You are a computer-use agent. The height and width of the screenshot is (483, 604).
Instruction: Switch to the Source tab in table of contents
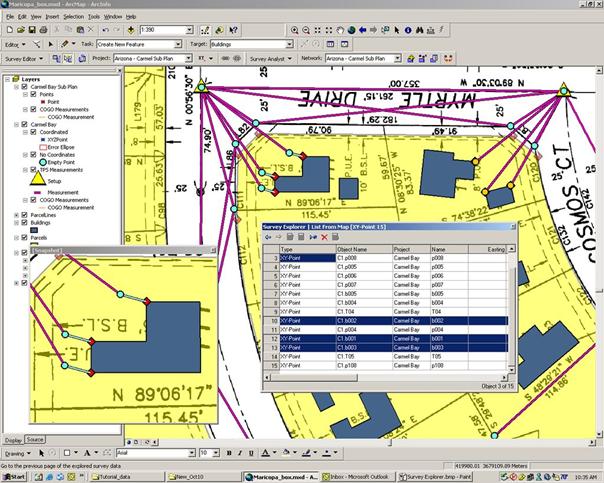pyautogui.click(x=35, y=440)
